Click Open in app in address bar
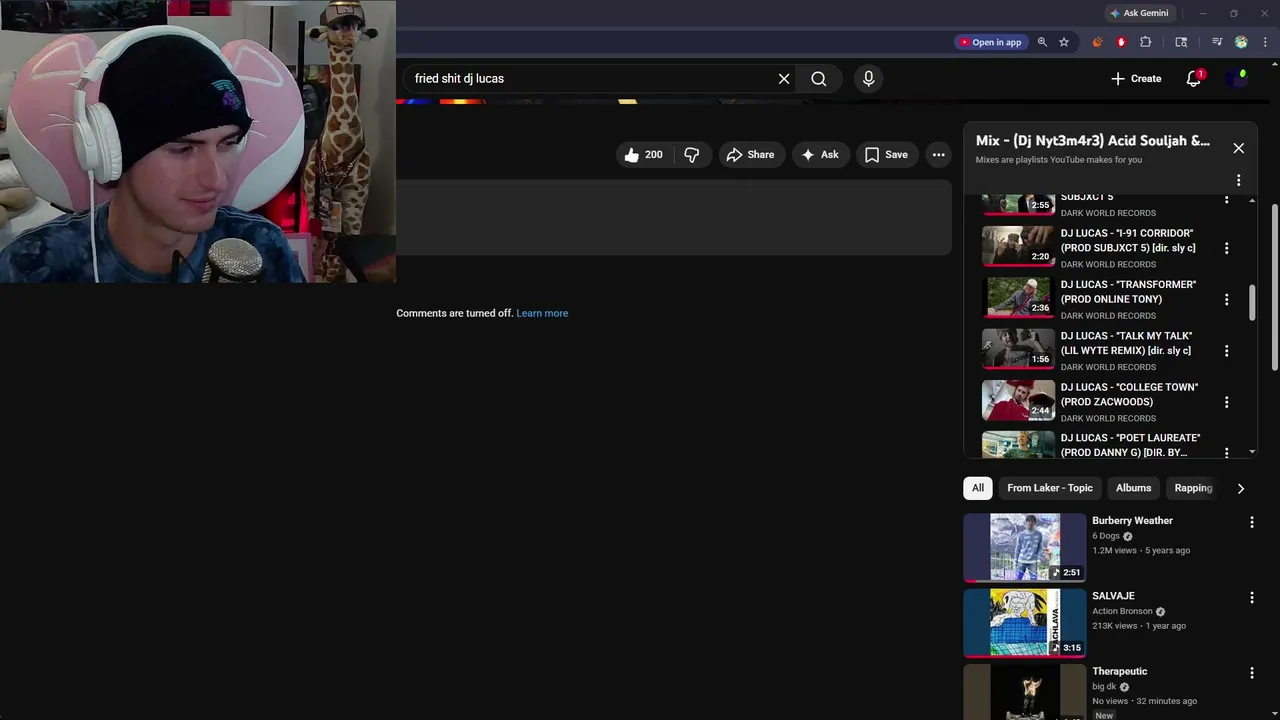 pyautogui.click(x=990, y=42)
